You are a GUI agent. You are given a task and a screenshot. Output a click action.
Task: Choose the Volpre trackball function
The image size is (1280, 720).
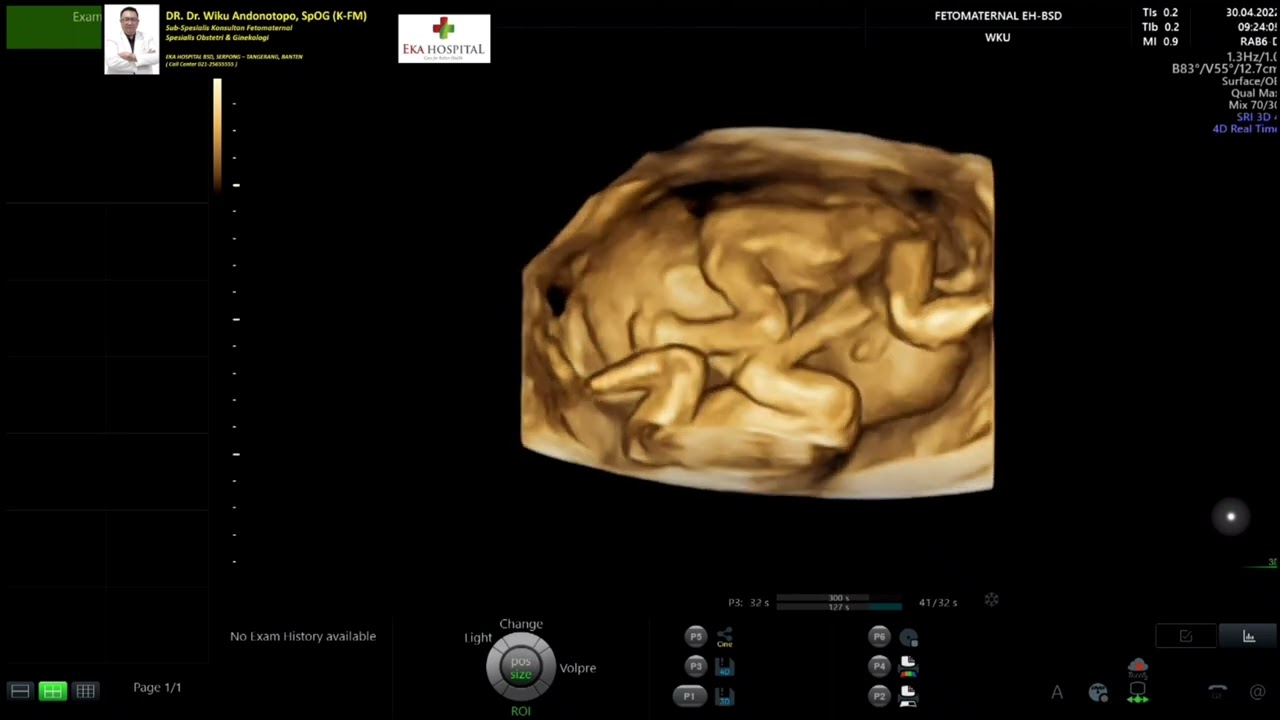pyautogui.click(x=578, y=668)
